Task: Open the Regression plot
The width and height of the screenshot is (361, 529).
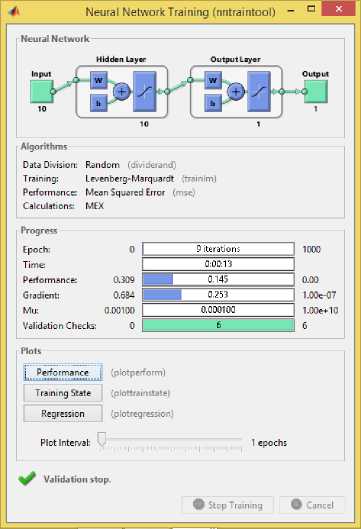Action: click(63, 414)
